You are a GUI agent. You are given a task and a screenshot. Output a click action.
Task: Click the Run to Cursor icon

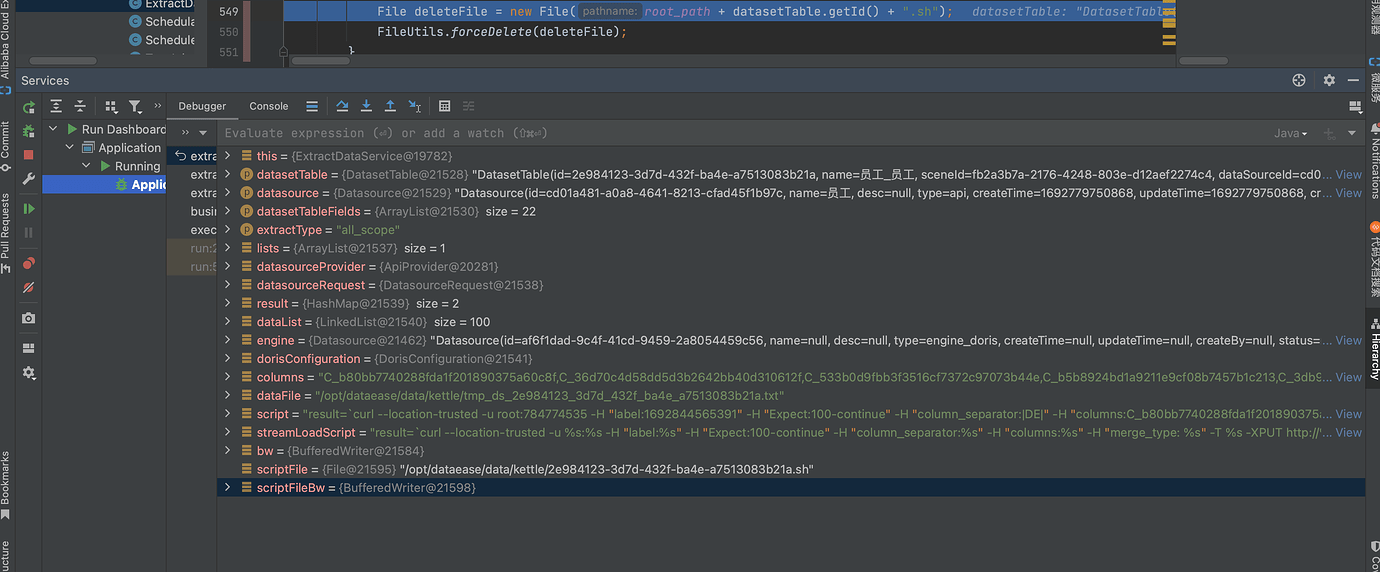tap(414, 106)
